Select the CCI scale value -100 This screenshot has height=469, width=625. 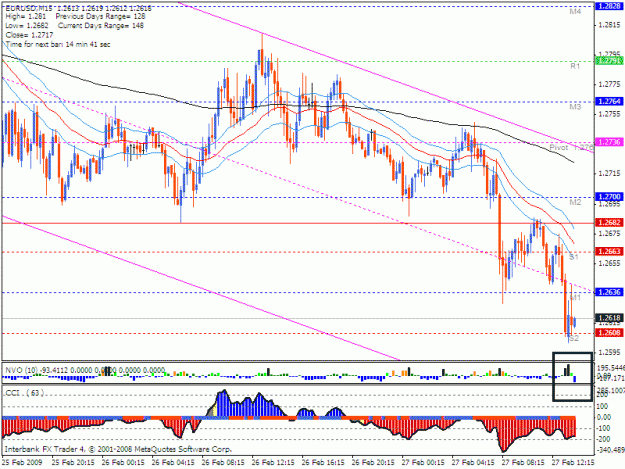[604, 428]
